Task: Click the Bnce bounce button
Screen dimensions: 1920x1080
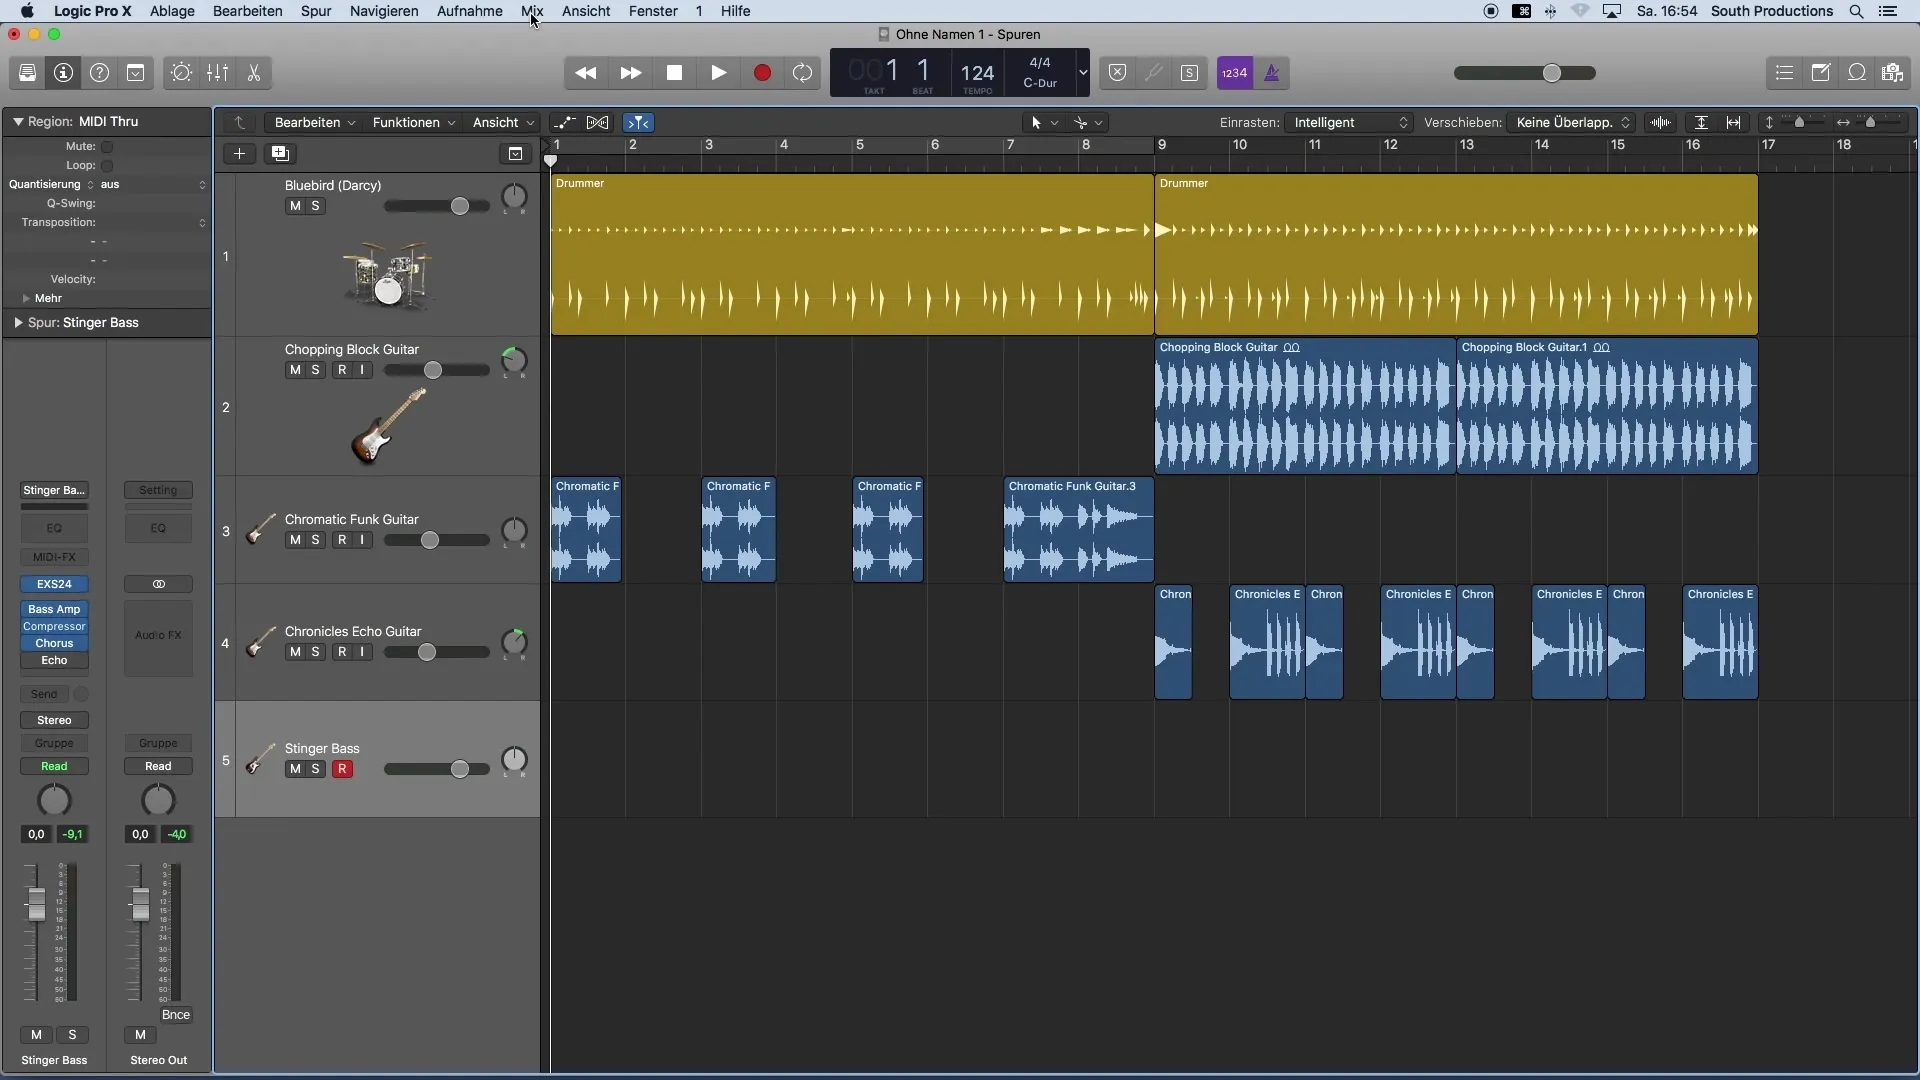Action: pos(176,1014)
